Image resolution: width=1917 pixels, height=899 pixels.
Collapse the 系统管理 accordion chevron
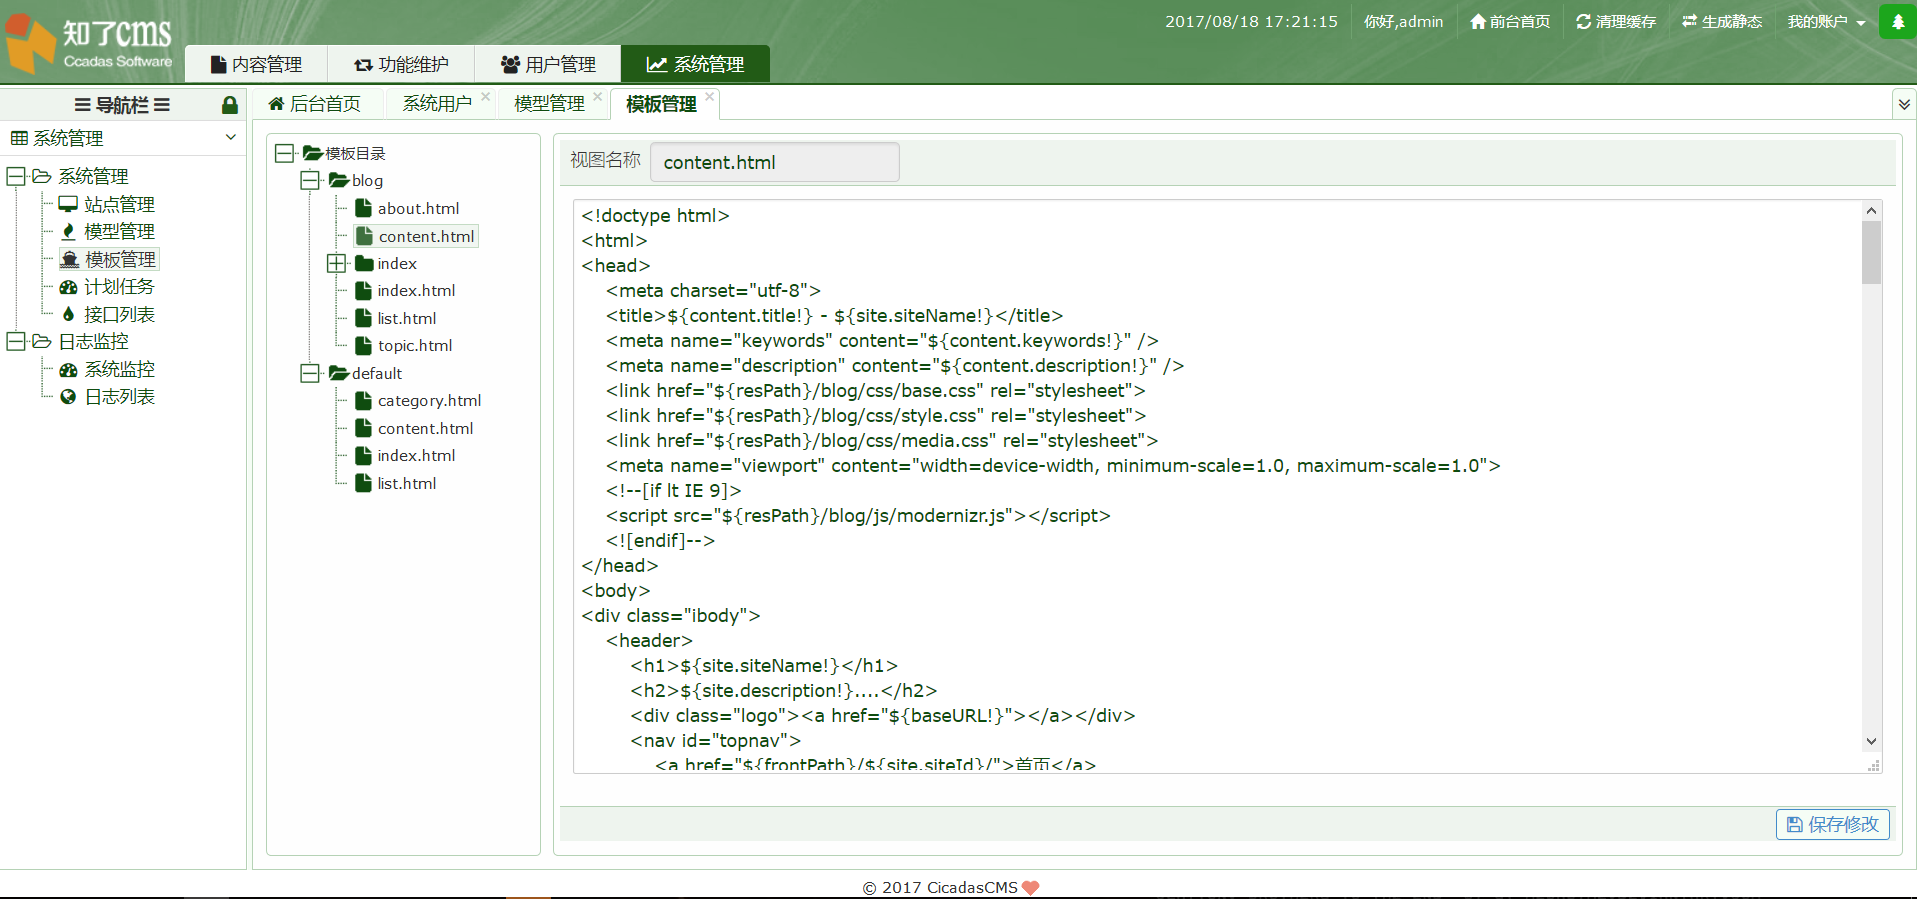pyautogui.click(x=231, y=138)
